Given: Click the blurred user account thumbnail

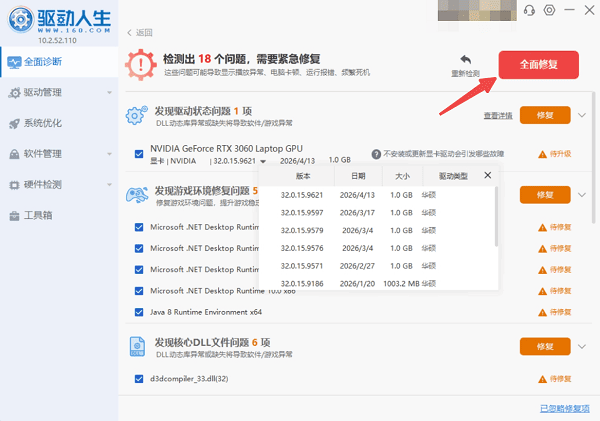Looking at the screenshot, I should coord(477,10).
